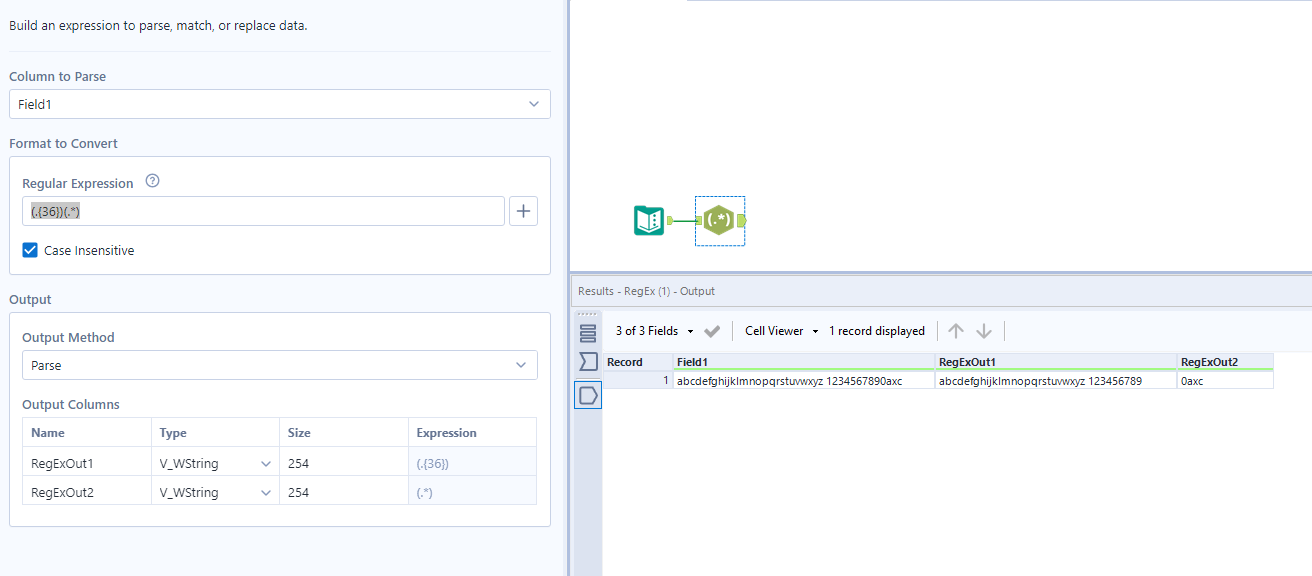Open the Type dropdown for RegExOut1
Screen dimensions: 1312x576
click(267, 461)
